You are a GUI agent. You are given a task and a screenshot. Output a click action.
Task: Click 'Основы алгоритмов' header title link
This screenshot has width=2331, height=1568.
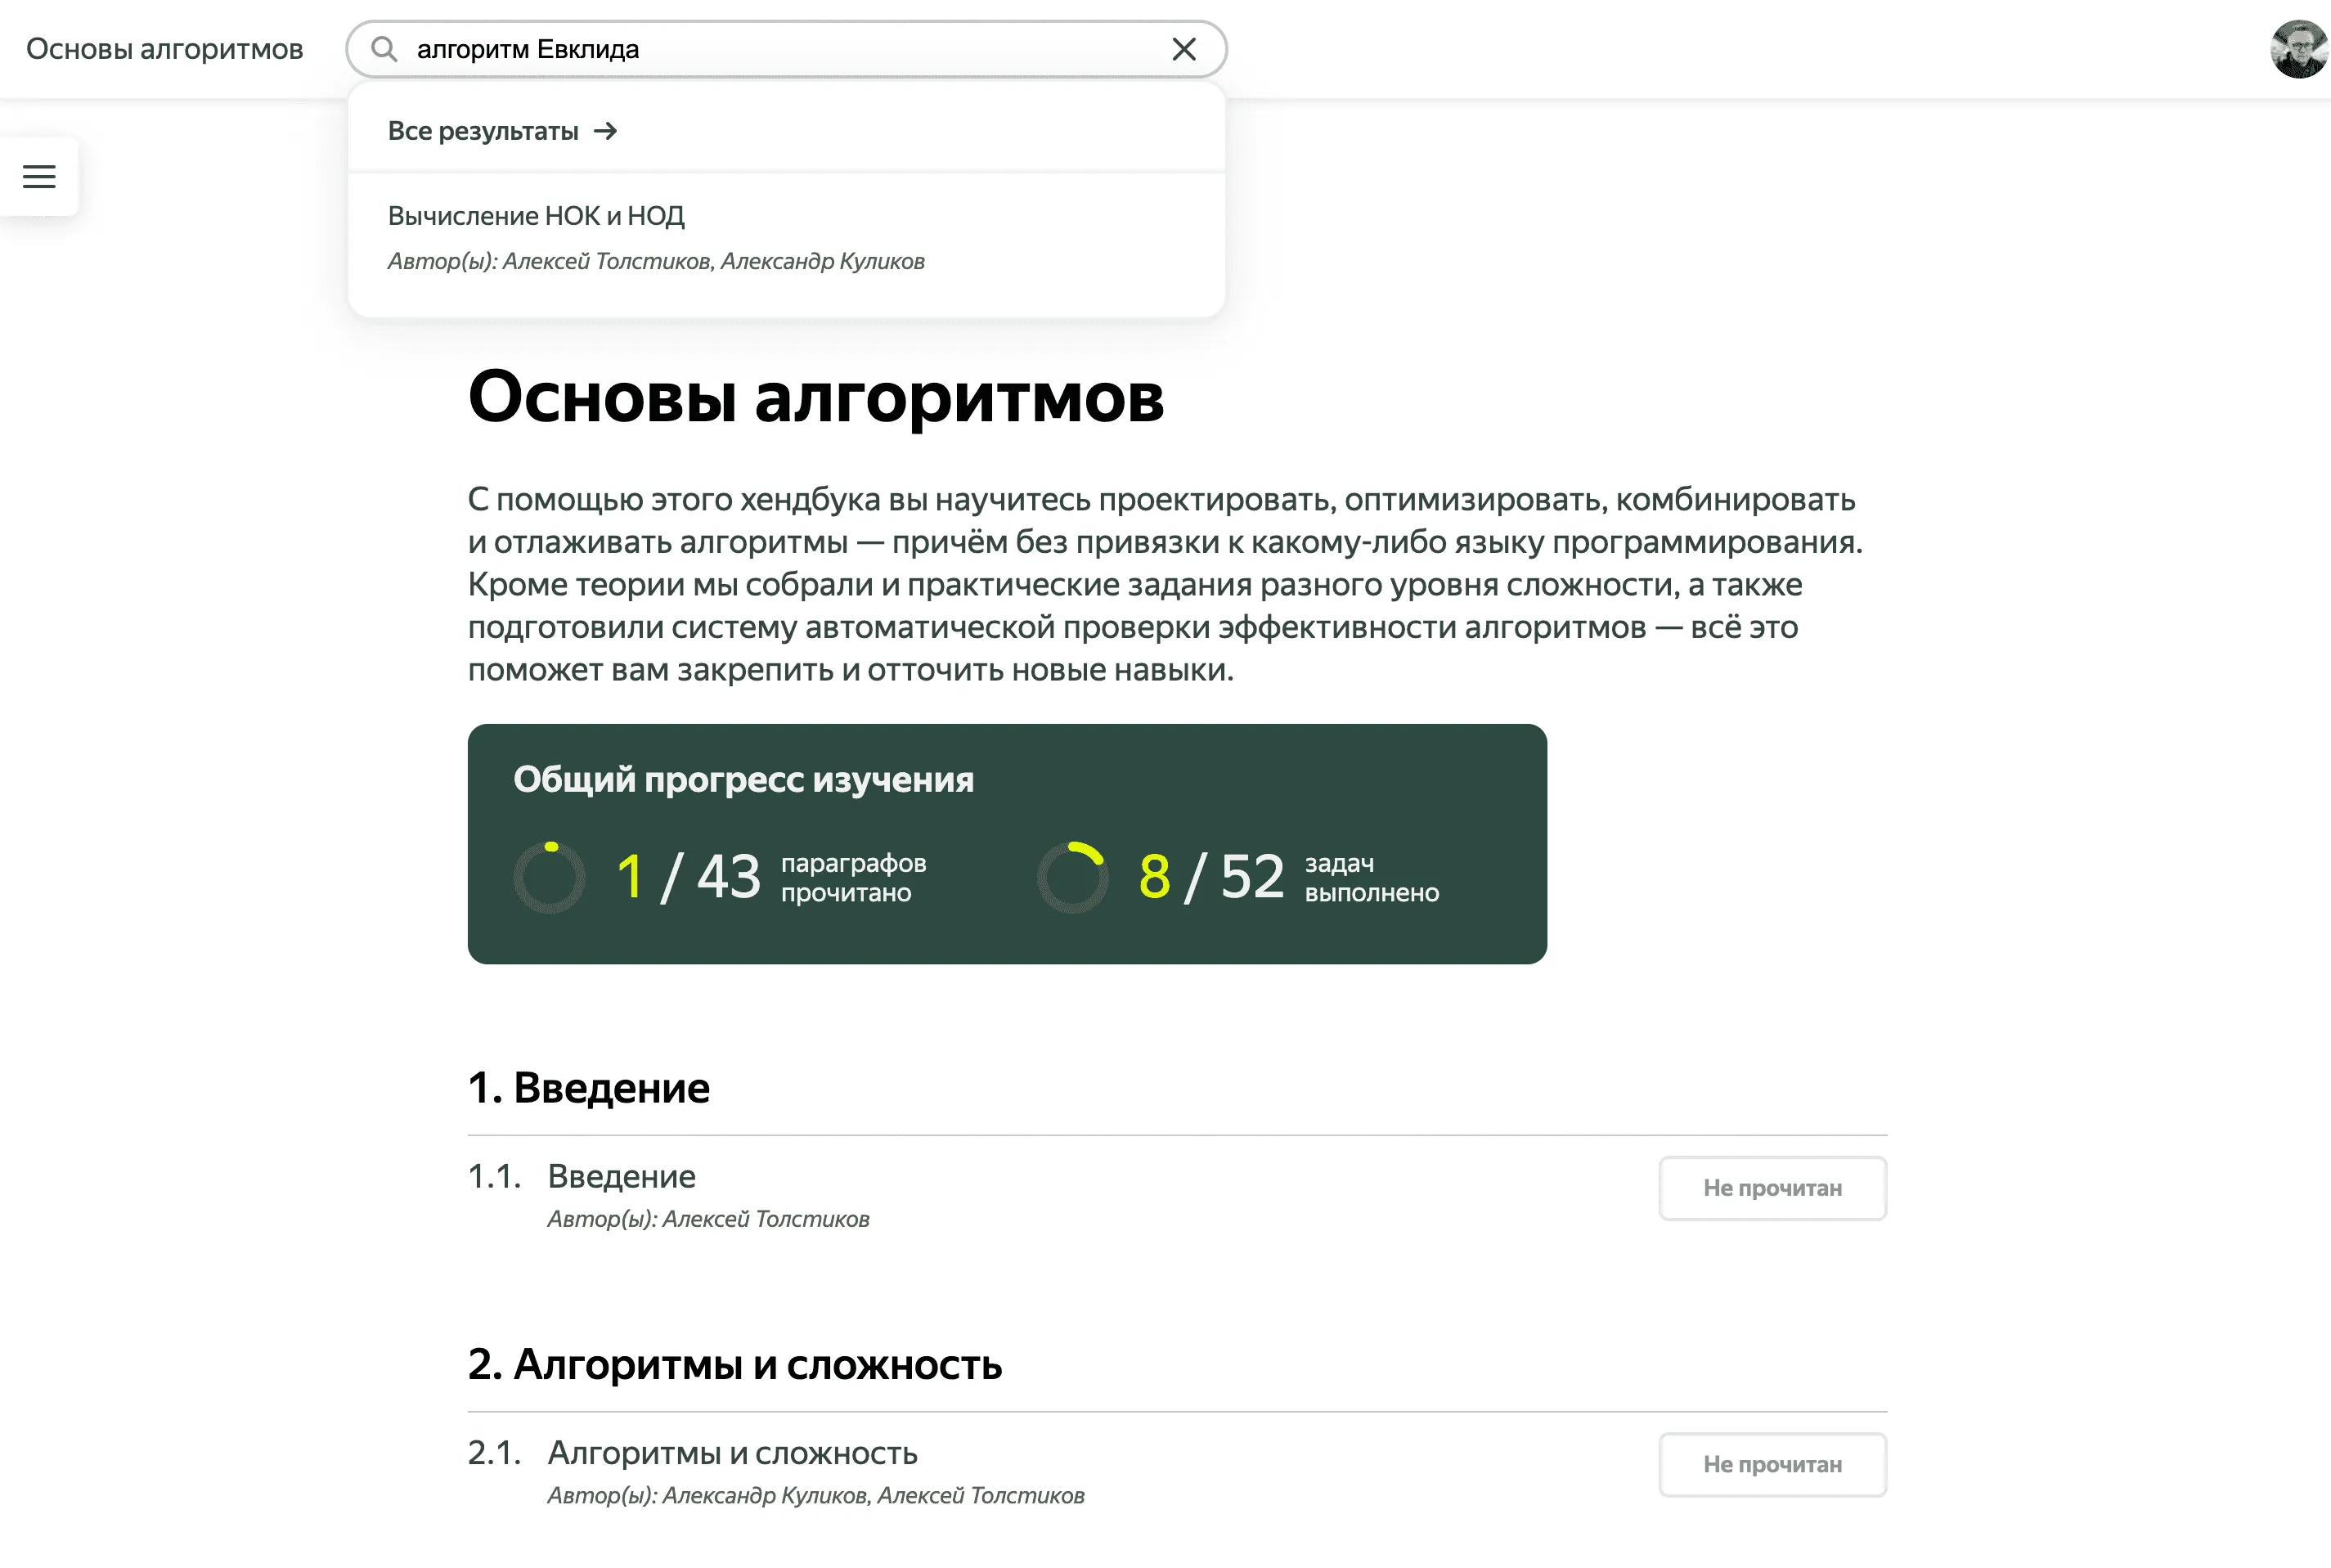(x=164, y=49)
